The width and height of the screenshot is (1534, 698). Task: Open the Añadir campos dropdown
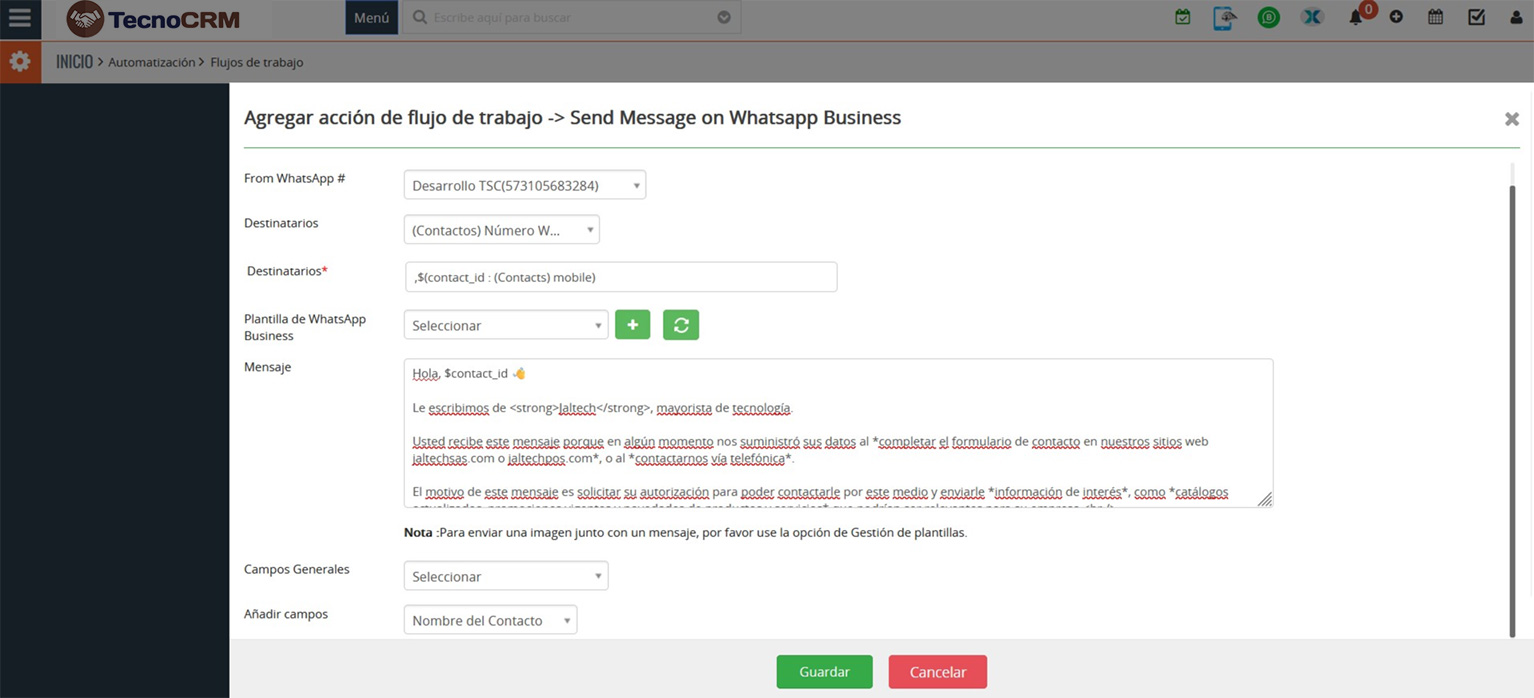click(x=490, y=620)
